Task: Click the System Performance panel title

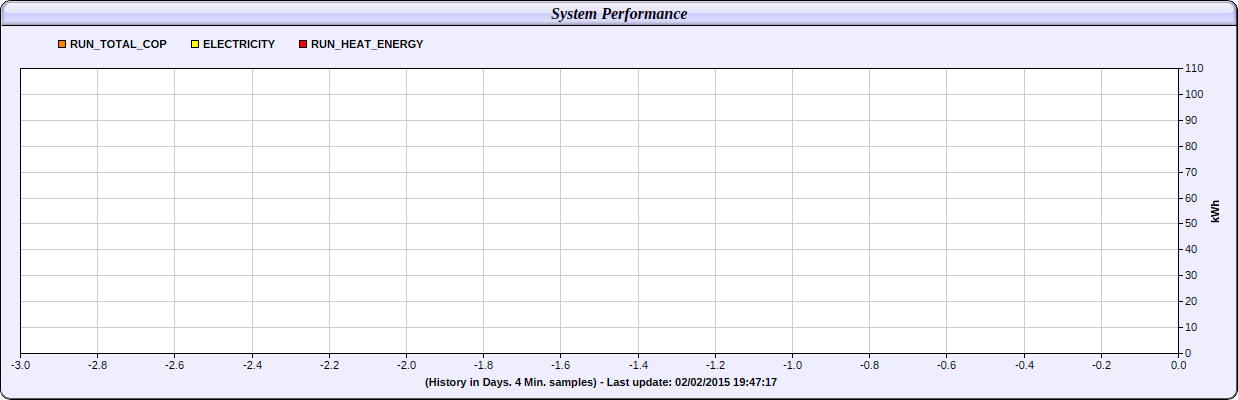Action: pos(619,14)
